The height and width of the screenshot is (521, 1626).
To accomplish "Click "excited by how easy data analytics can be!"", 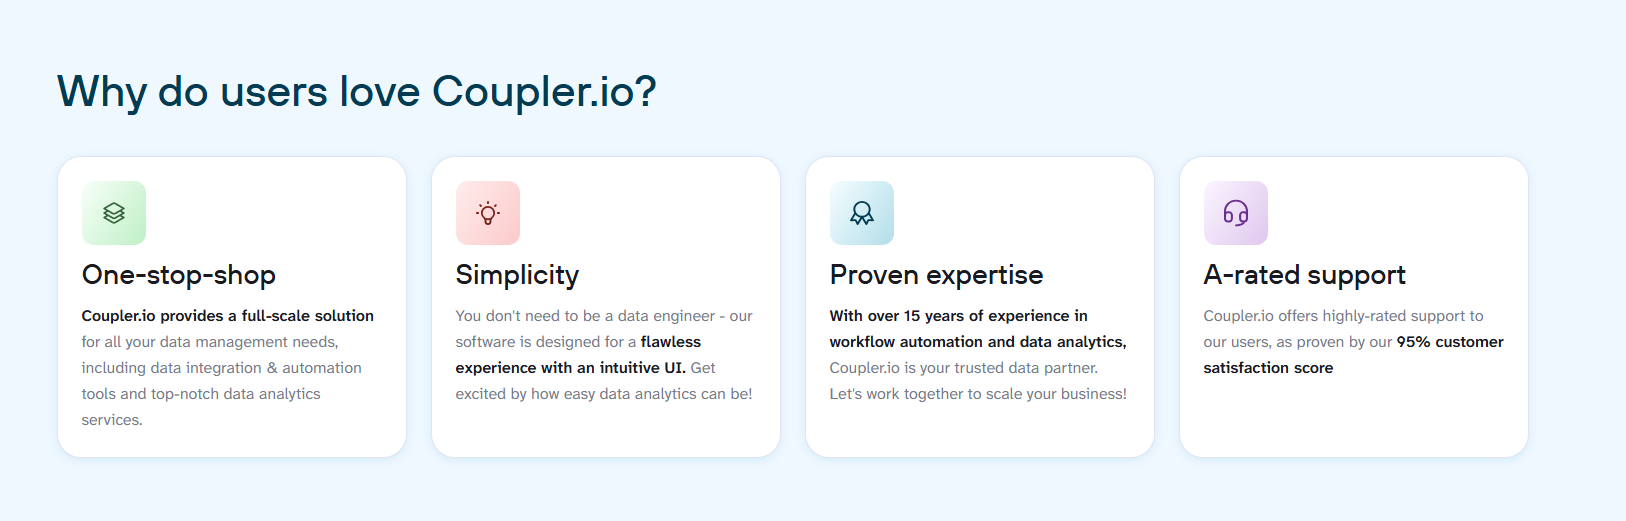I will click(604, 394).
